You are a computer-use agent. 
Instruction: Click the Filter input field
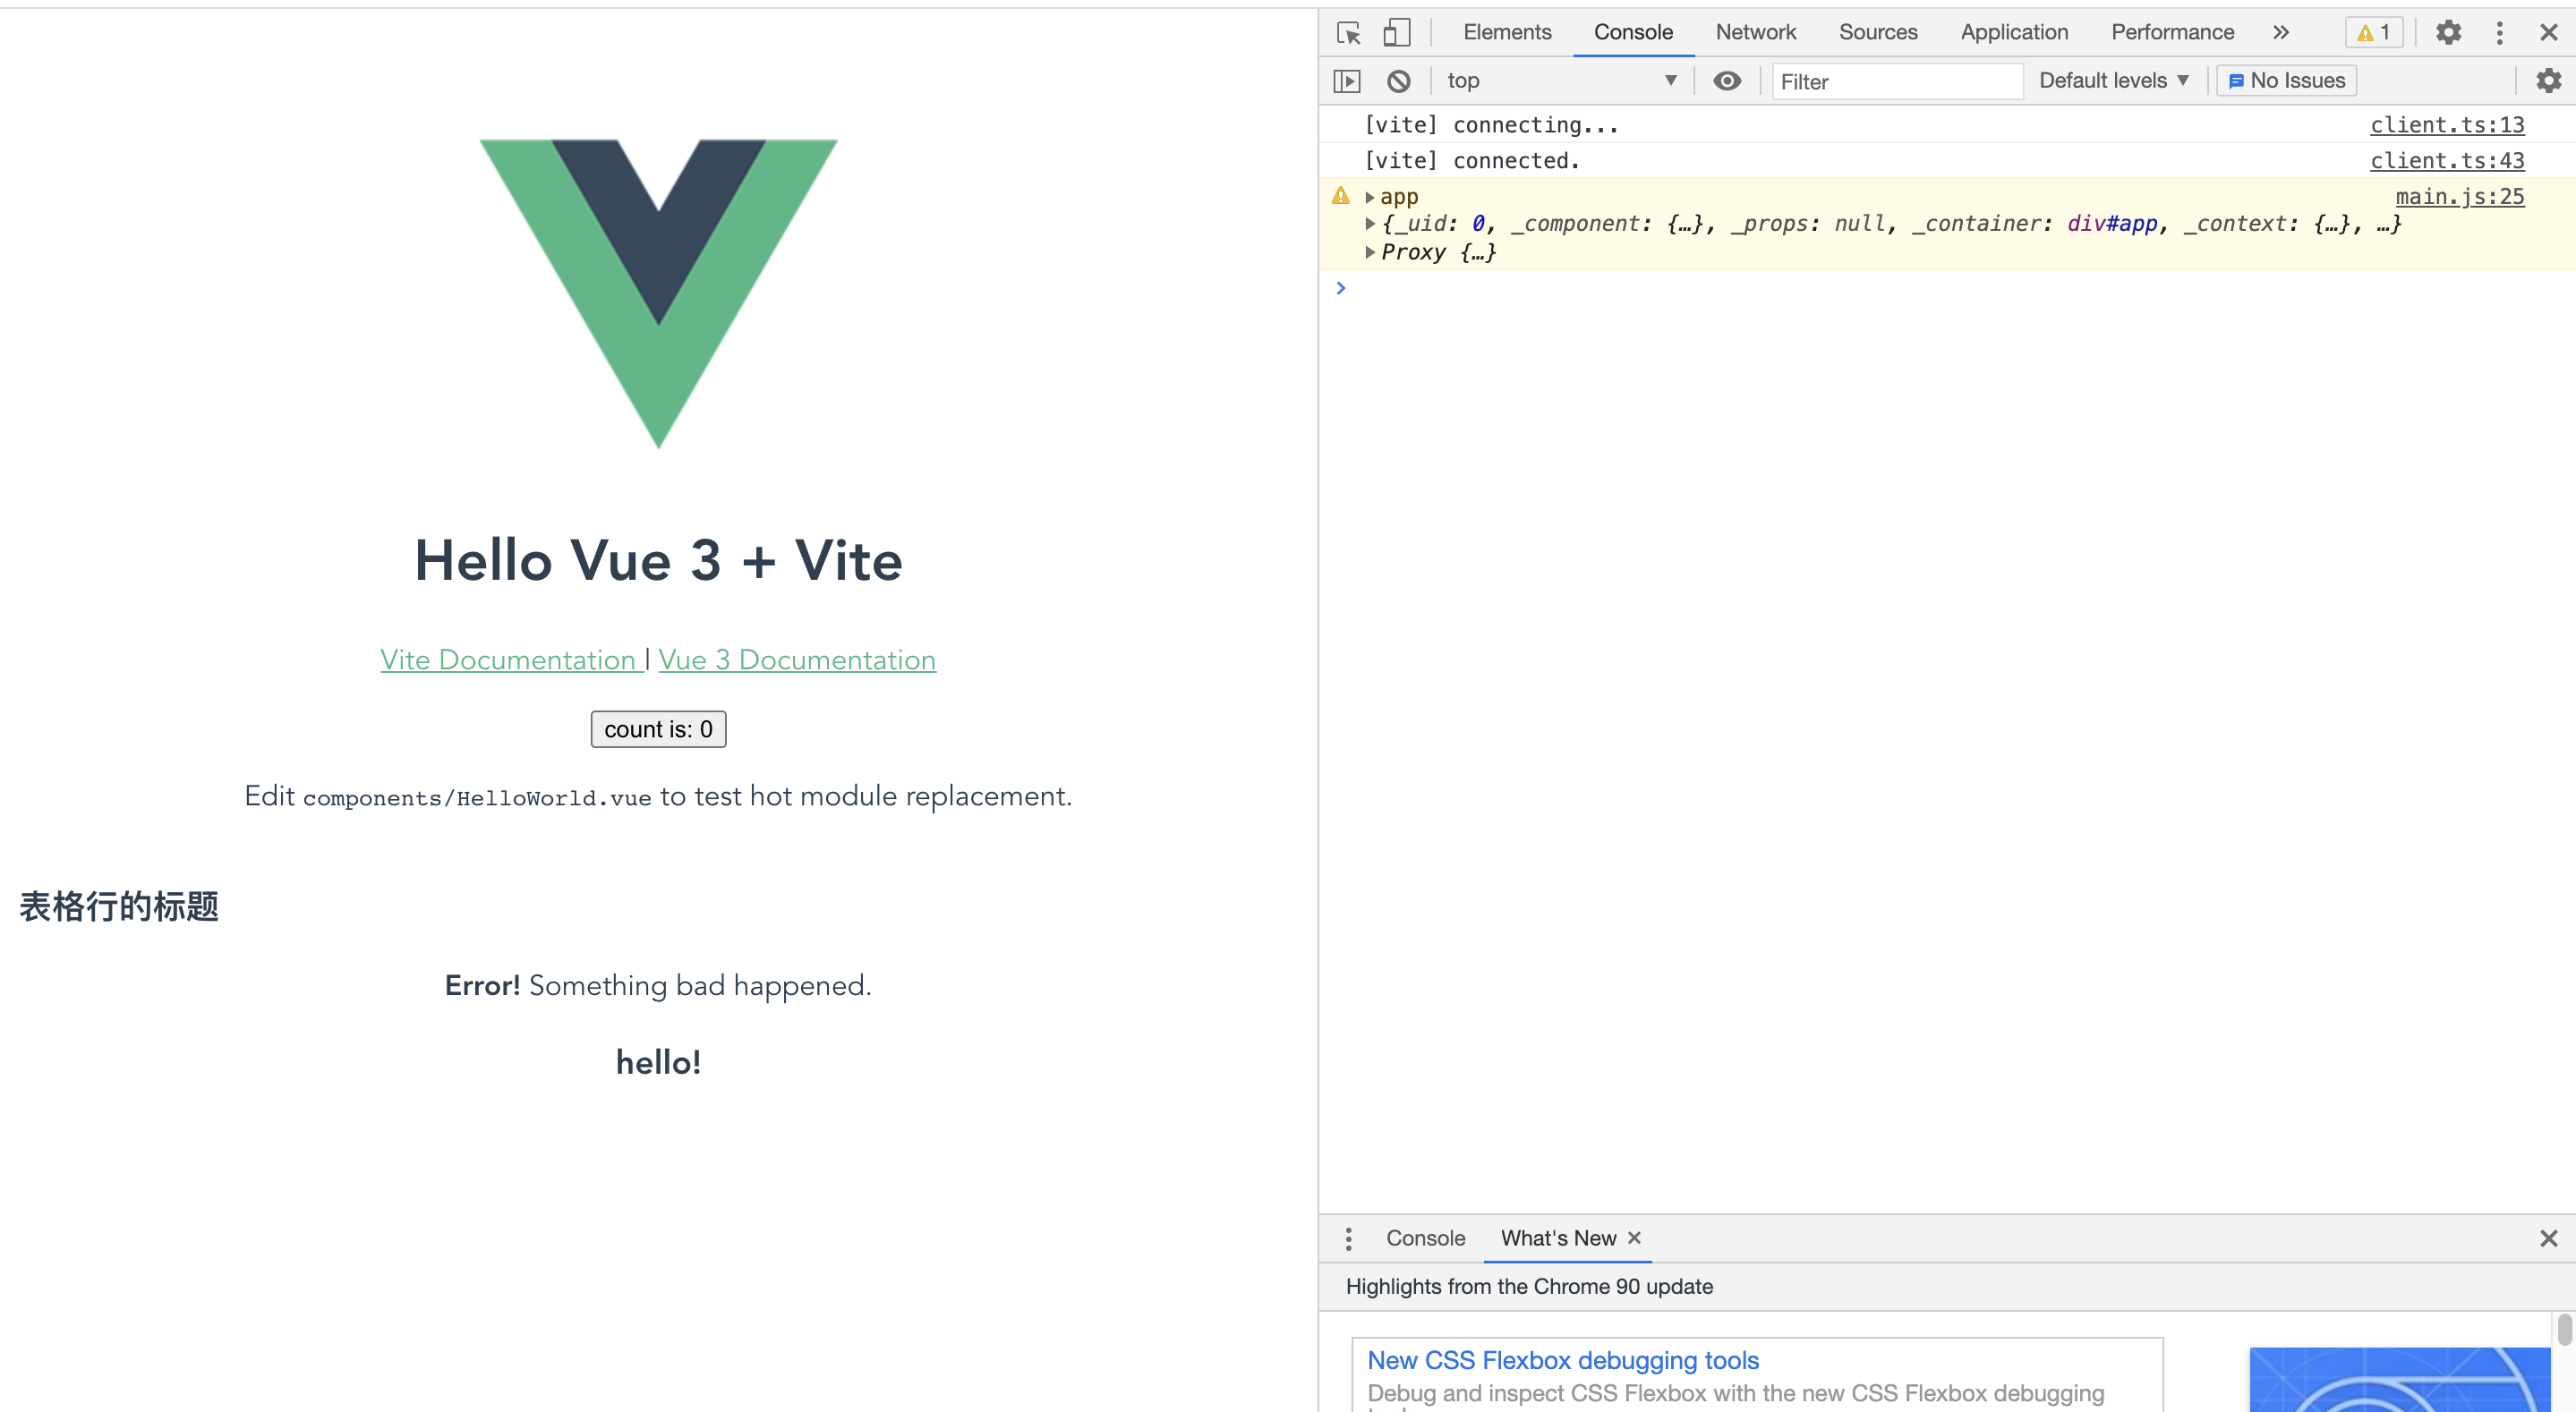1894,80
